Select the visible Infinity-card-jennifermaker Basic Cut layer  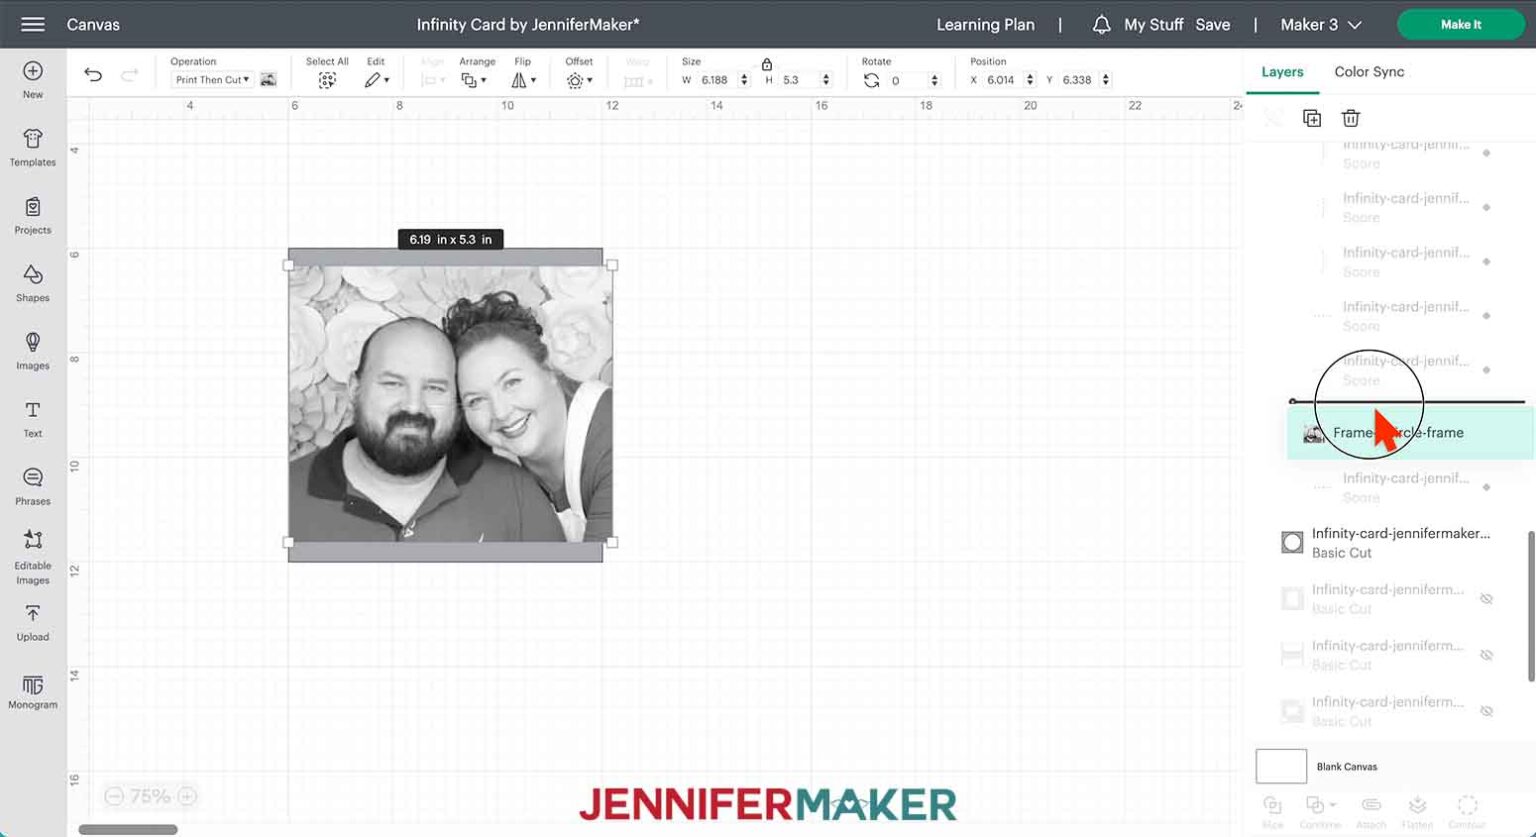1398,542
